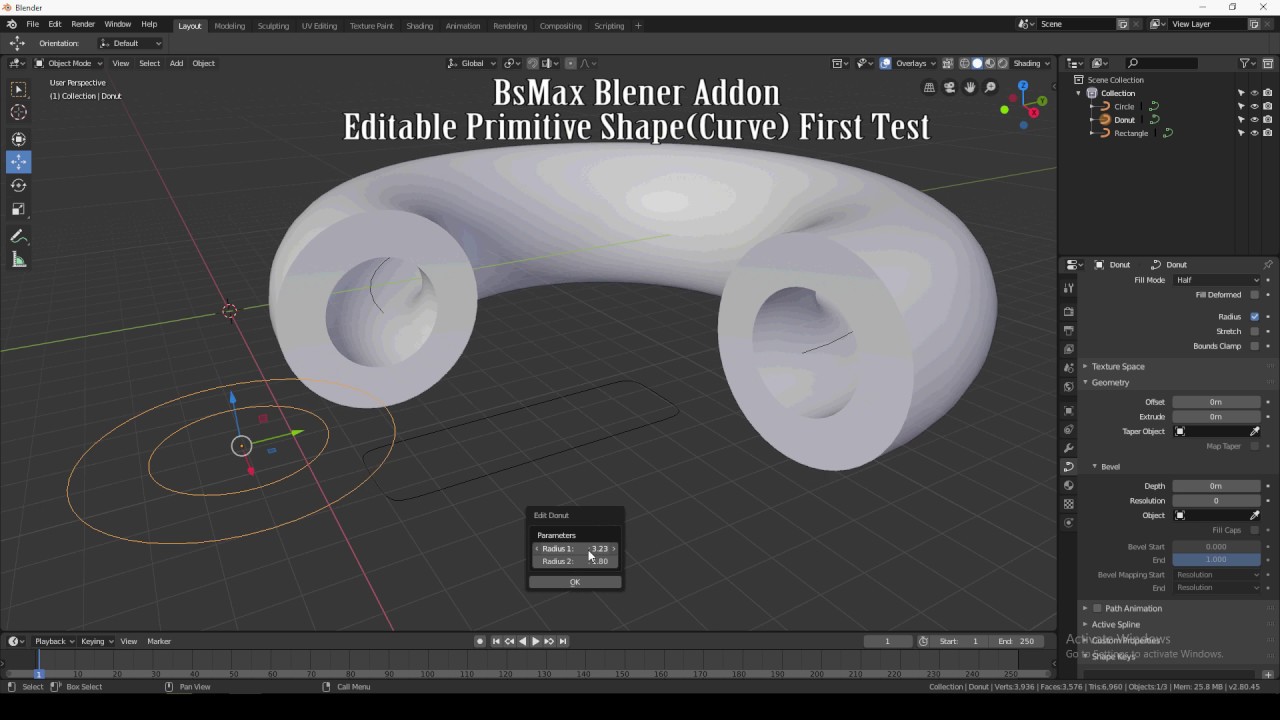Viewport: 1280px width, 720px height.
Task: Switch to the Shading workspace tab
Action: point(419,26)
